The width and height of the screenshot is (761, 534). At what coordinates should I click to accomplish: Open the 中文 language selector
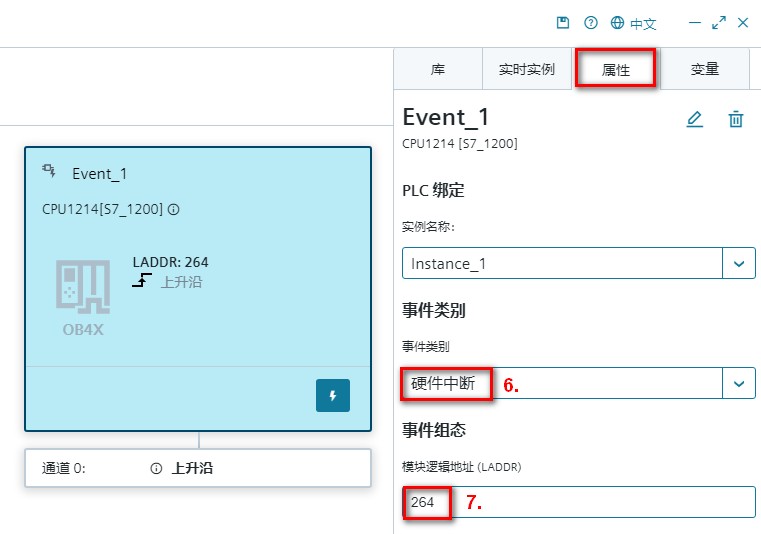[x=643, y=24]
